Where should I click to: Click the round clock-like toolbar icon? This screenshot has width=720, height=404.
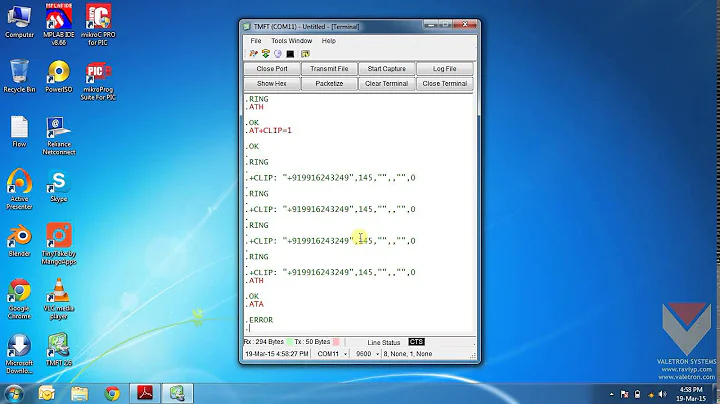(278, 54)
